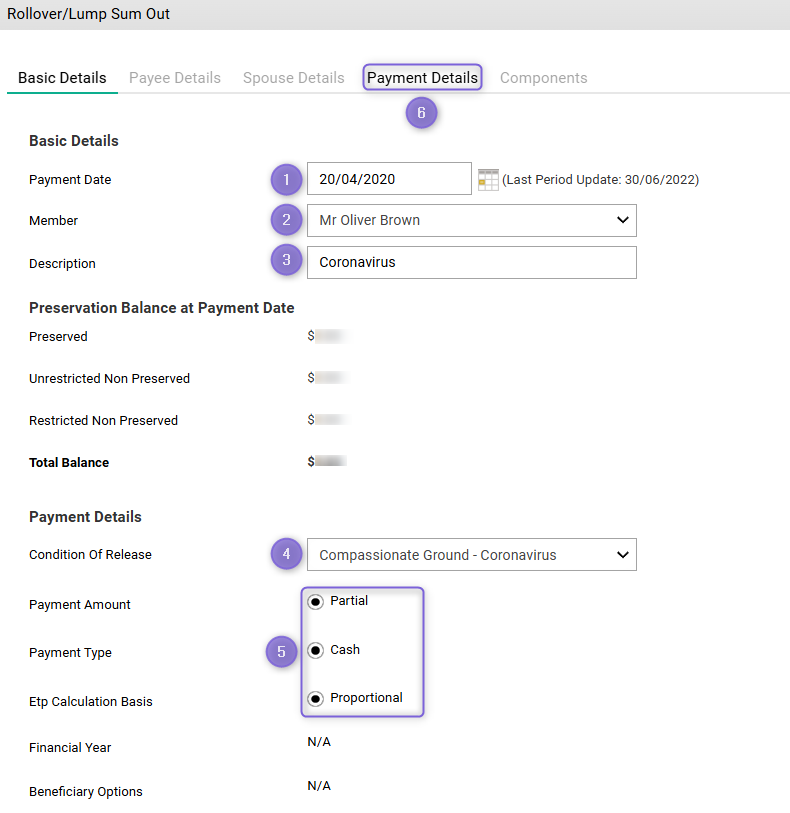The image size is (790, 813).
Task: Click the Condition Of Release label
Action: [90, 555]
